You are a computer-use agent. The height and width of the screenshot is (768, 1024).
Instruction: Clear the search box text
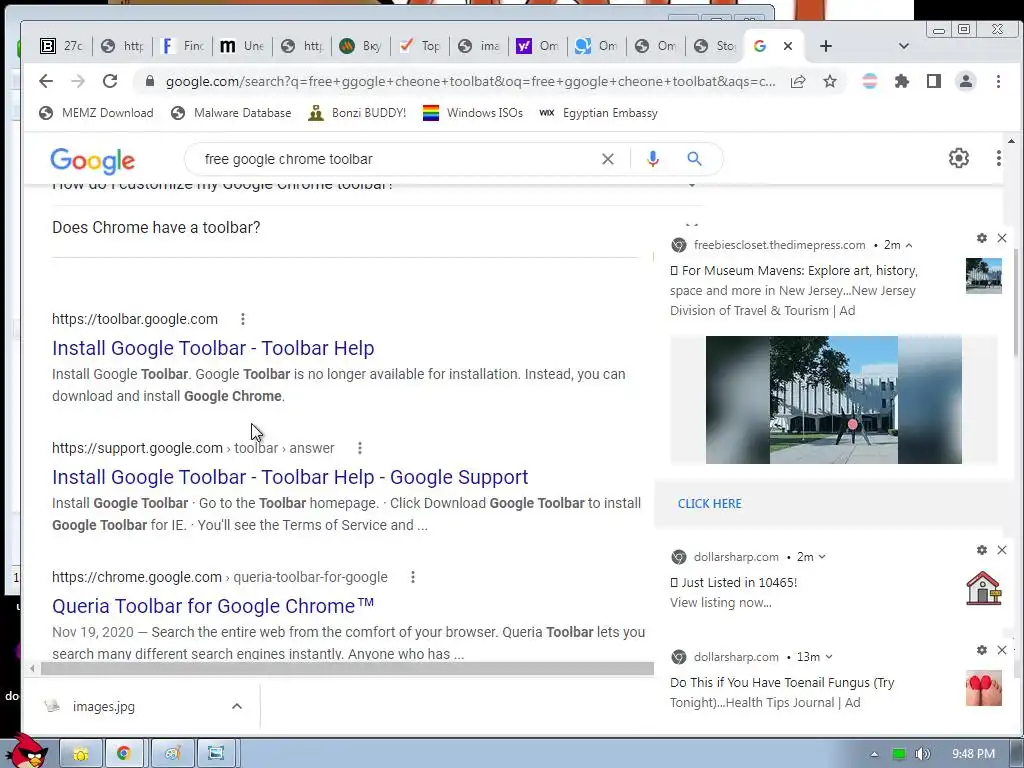point(607,159)
